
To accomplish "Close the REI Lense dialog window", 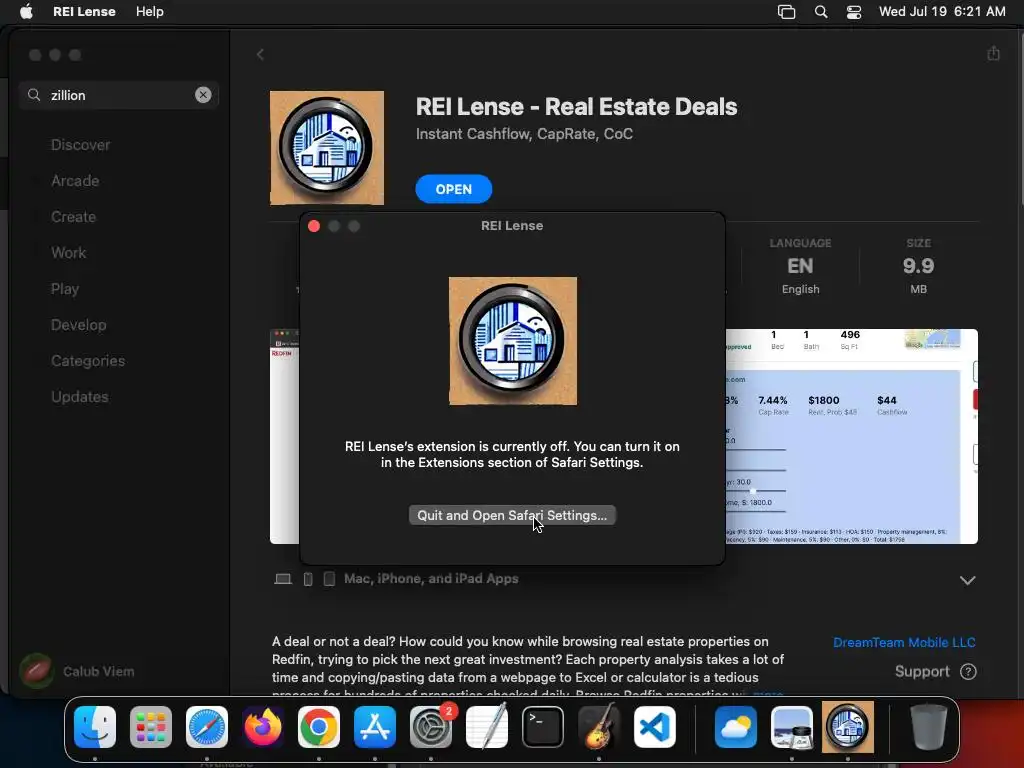I will coord(314,226).
